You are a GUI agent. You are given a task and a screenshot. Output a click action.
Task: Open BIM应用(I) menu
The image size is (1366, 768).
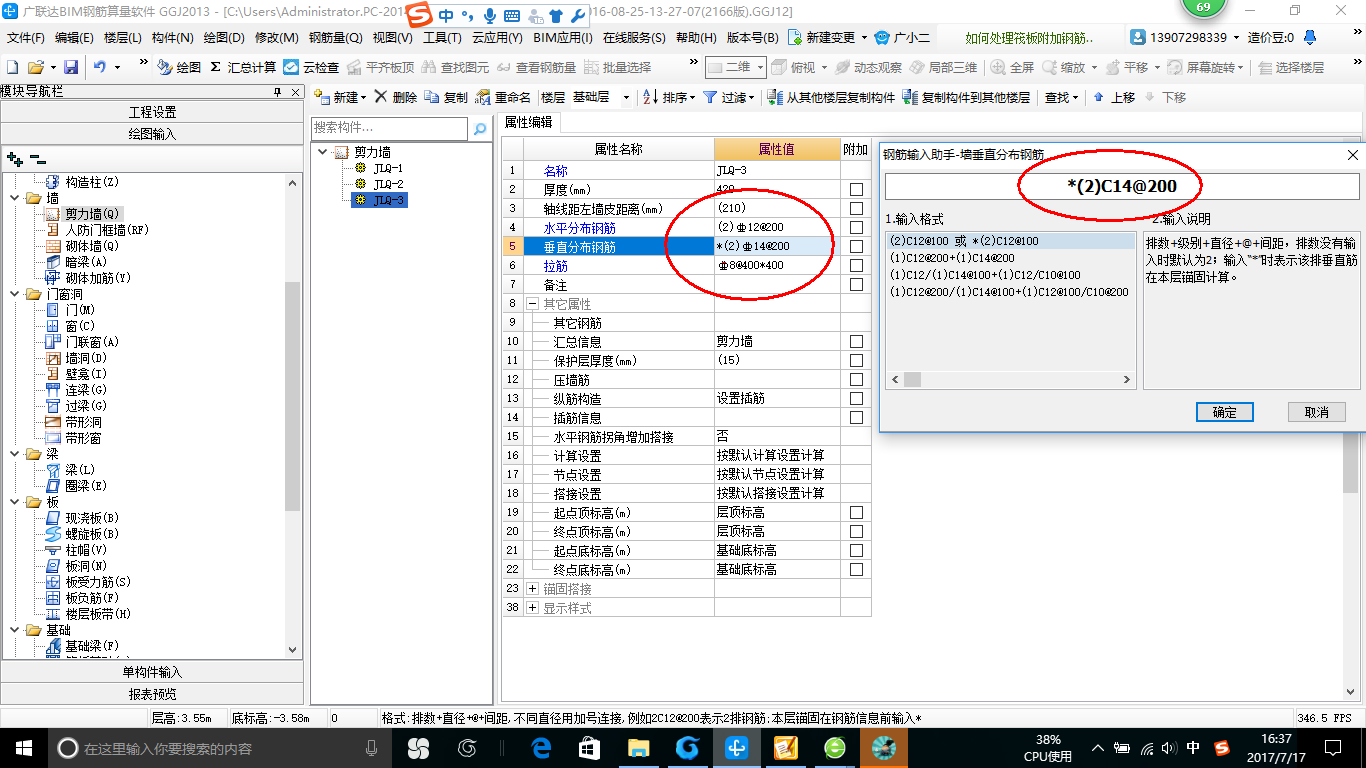coord(562,38)
